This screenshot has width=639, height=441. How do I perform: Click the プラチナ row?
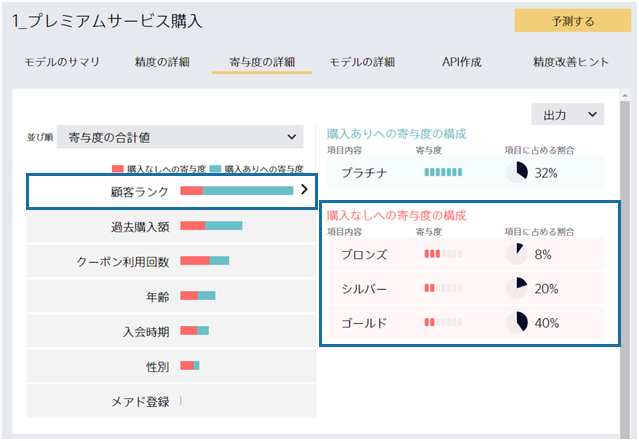465,172
